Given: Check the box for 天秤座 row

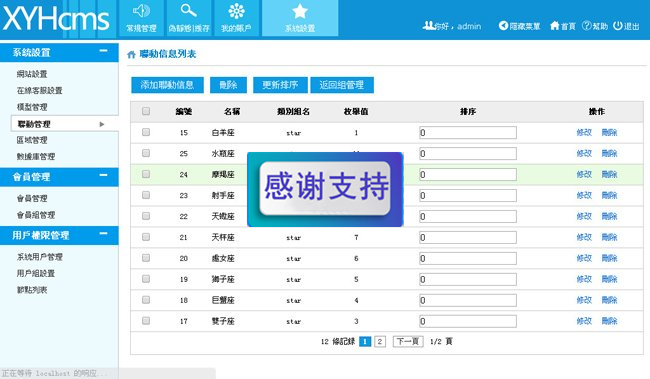Looking at the screenshot, I should click(146, 237).
